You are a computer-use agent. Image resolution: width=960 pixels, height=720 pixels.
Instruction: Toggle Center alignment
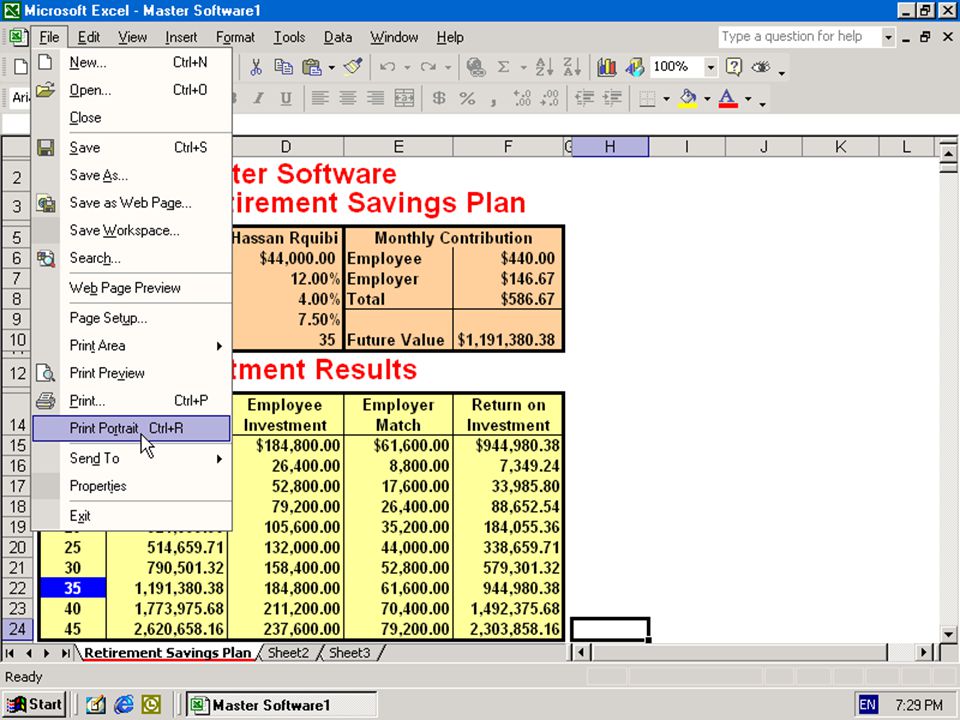[348, 98]
